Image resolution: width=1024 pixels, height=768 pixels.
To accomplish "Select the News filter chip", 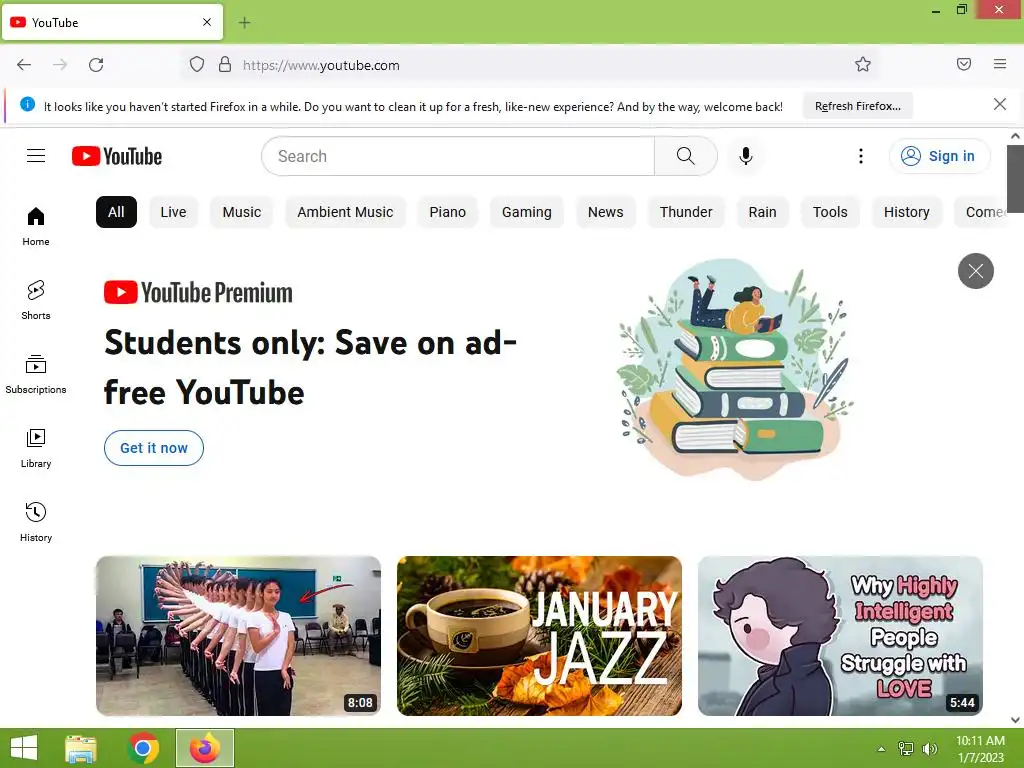I will (605, 212).
